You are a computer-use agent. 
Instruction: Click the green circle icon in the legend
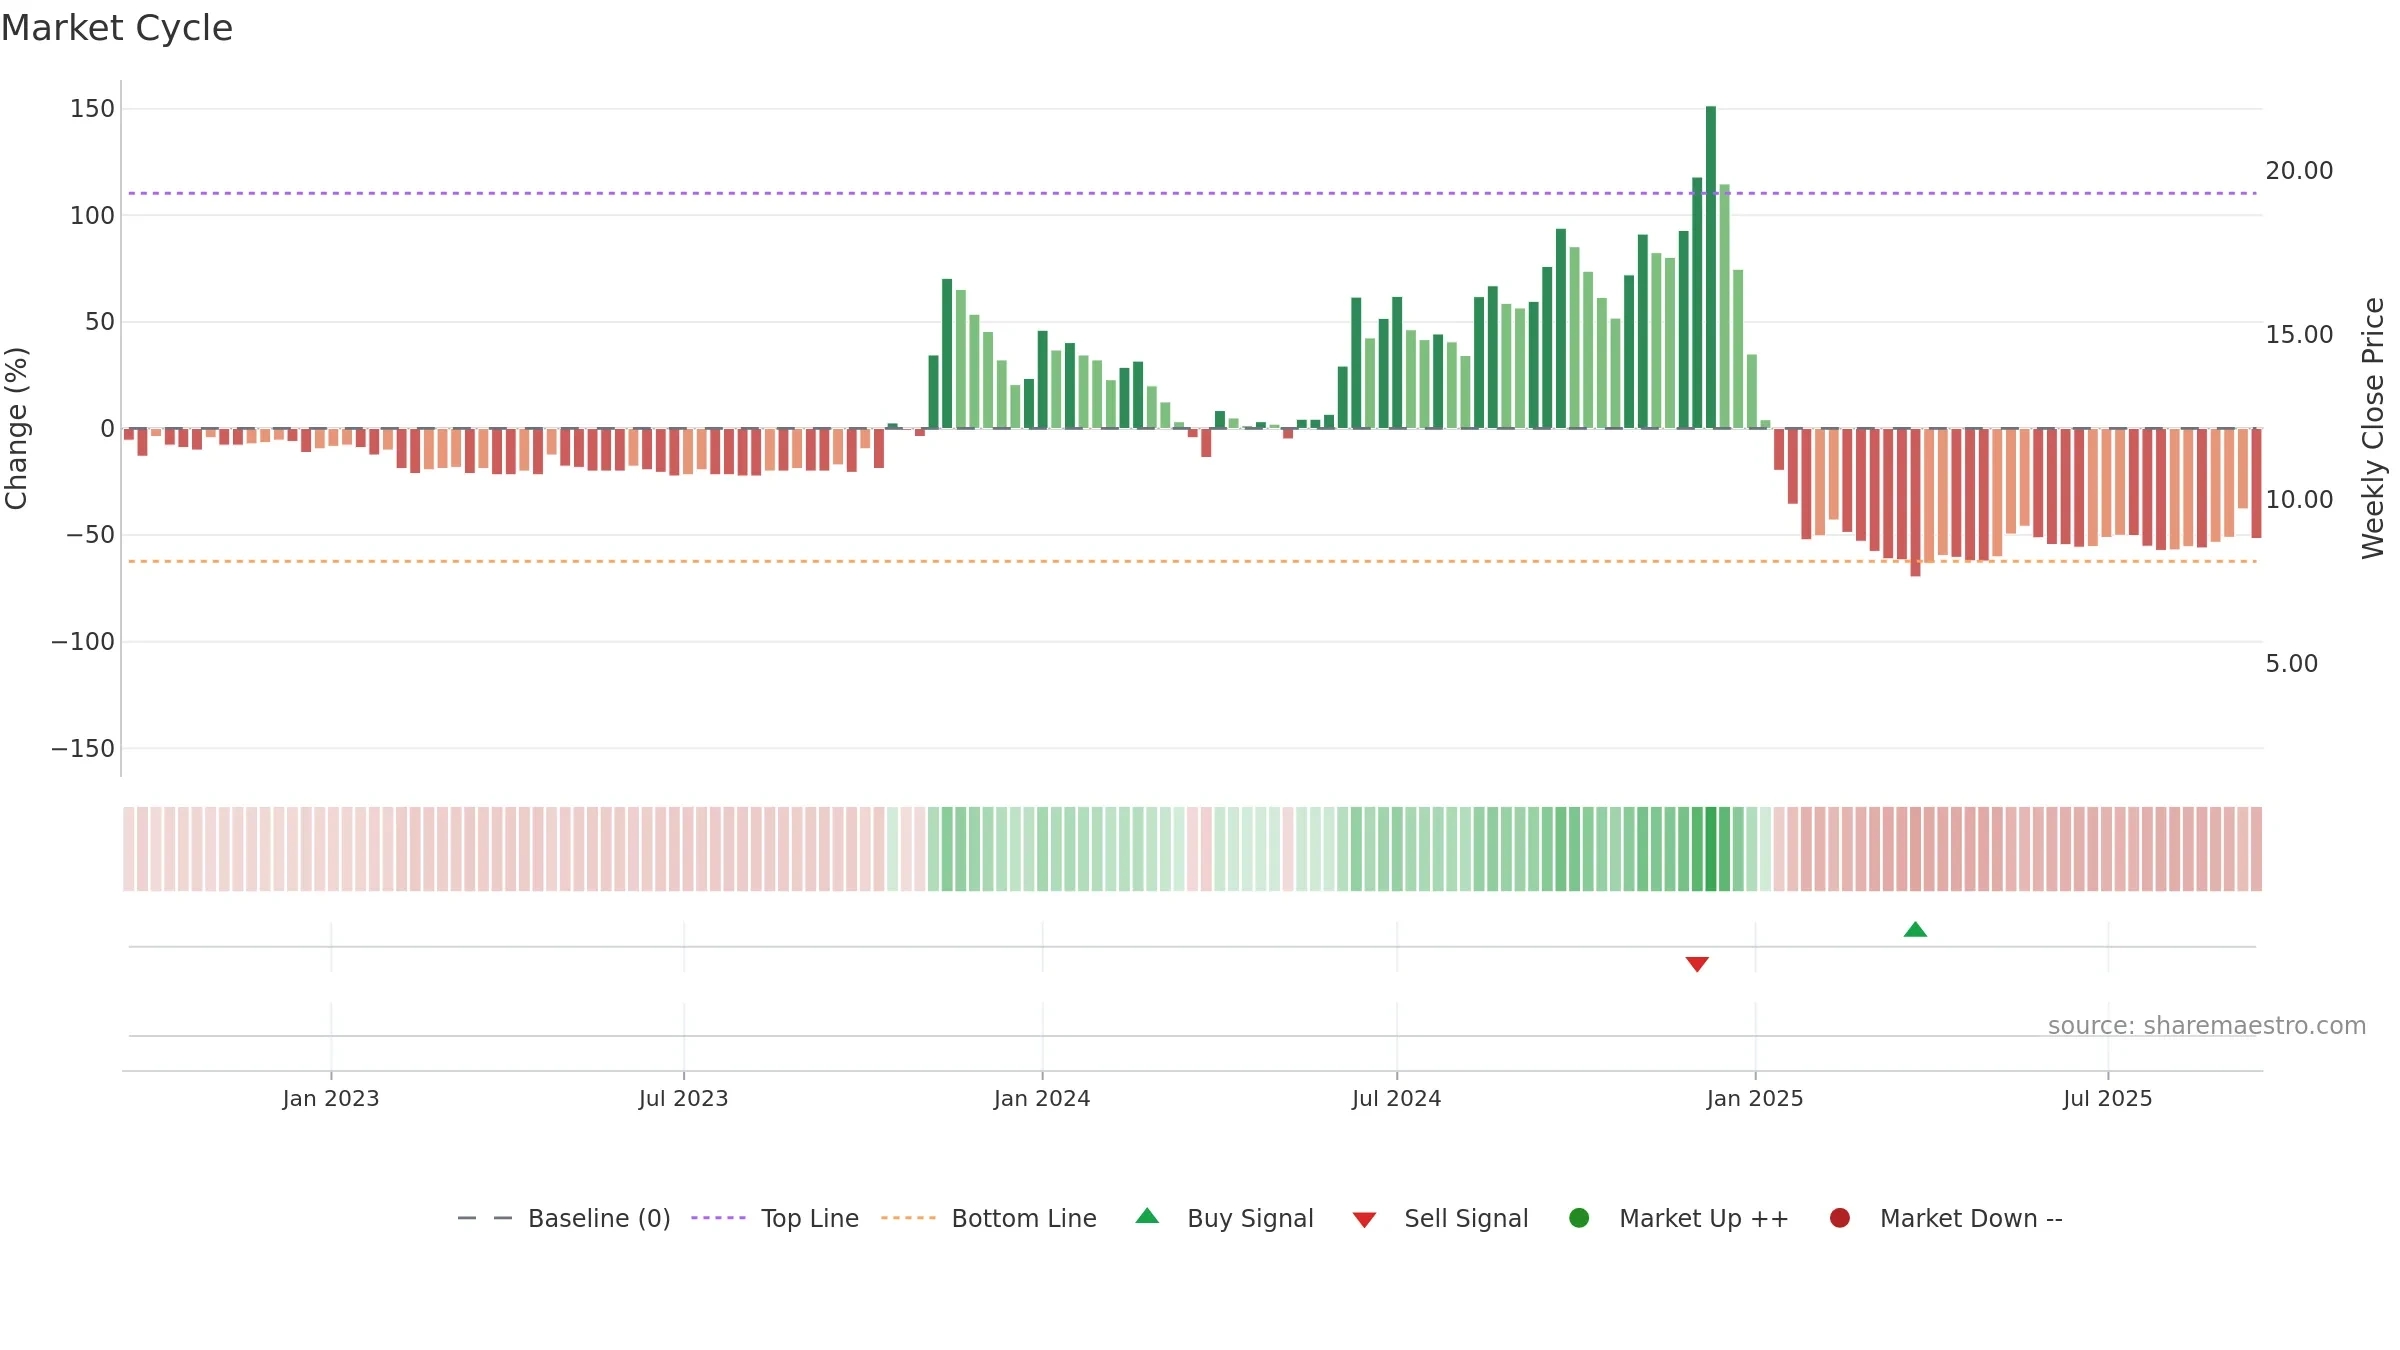pyautogui.click(x=1579, y=1218)
